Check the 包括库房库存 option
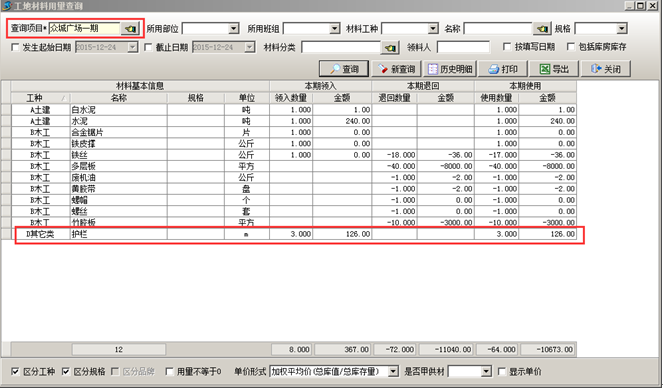The width and height of the screenshot is (663, 389). coord(571,47)
